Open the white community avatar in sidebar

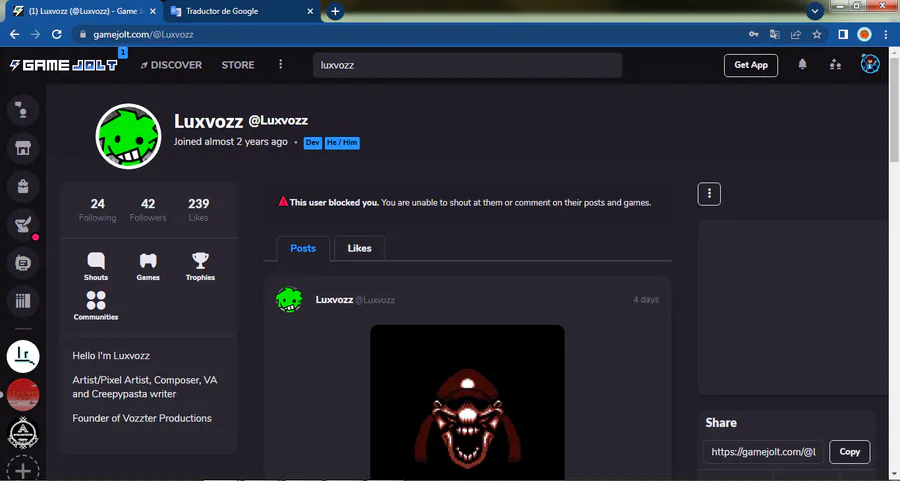coord(23,356)
